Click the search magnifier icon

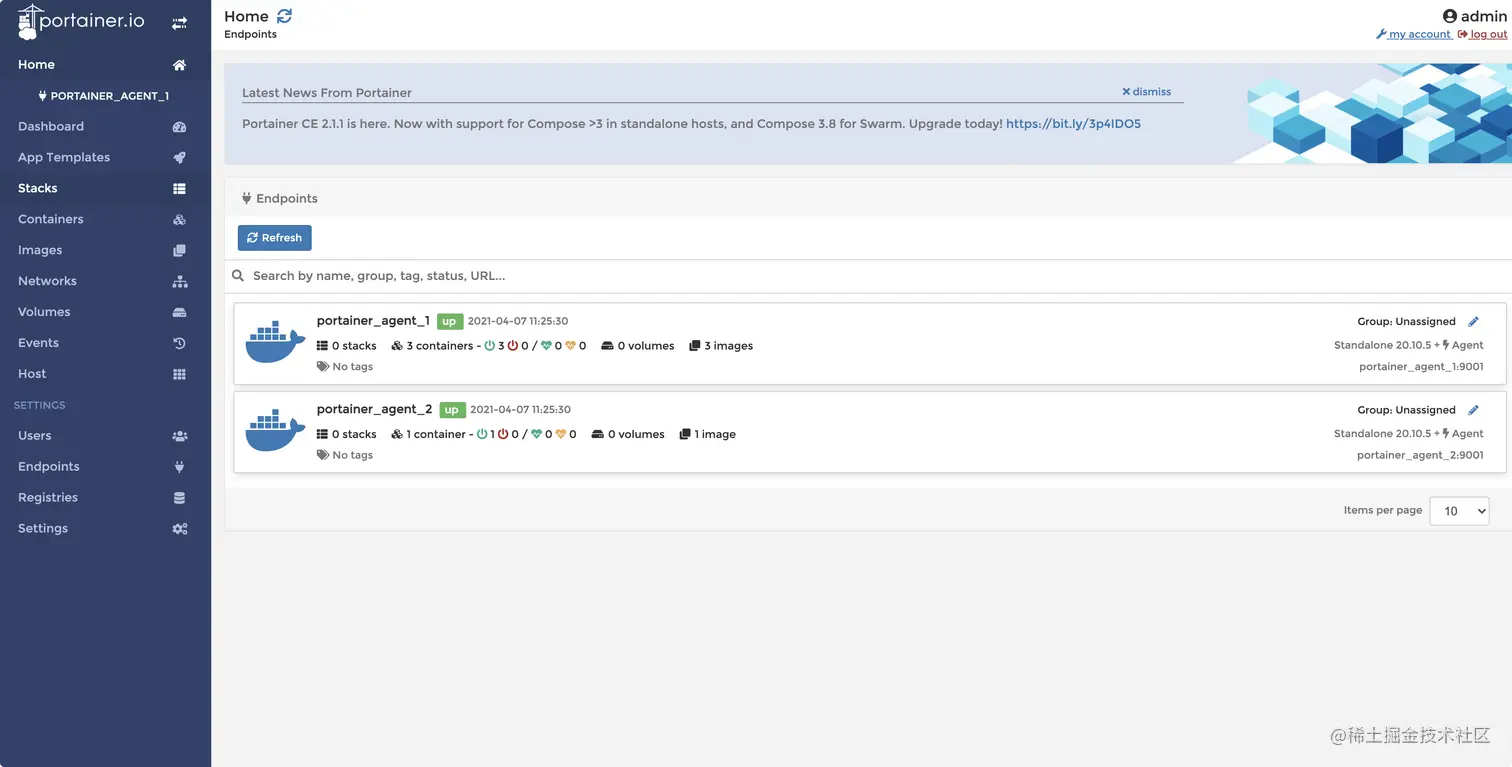(x=238, y=276)
